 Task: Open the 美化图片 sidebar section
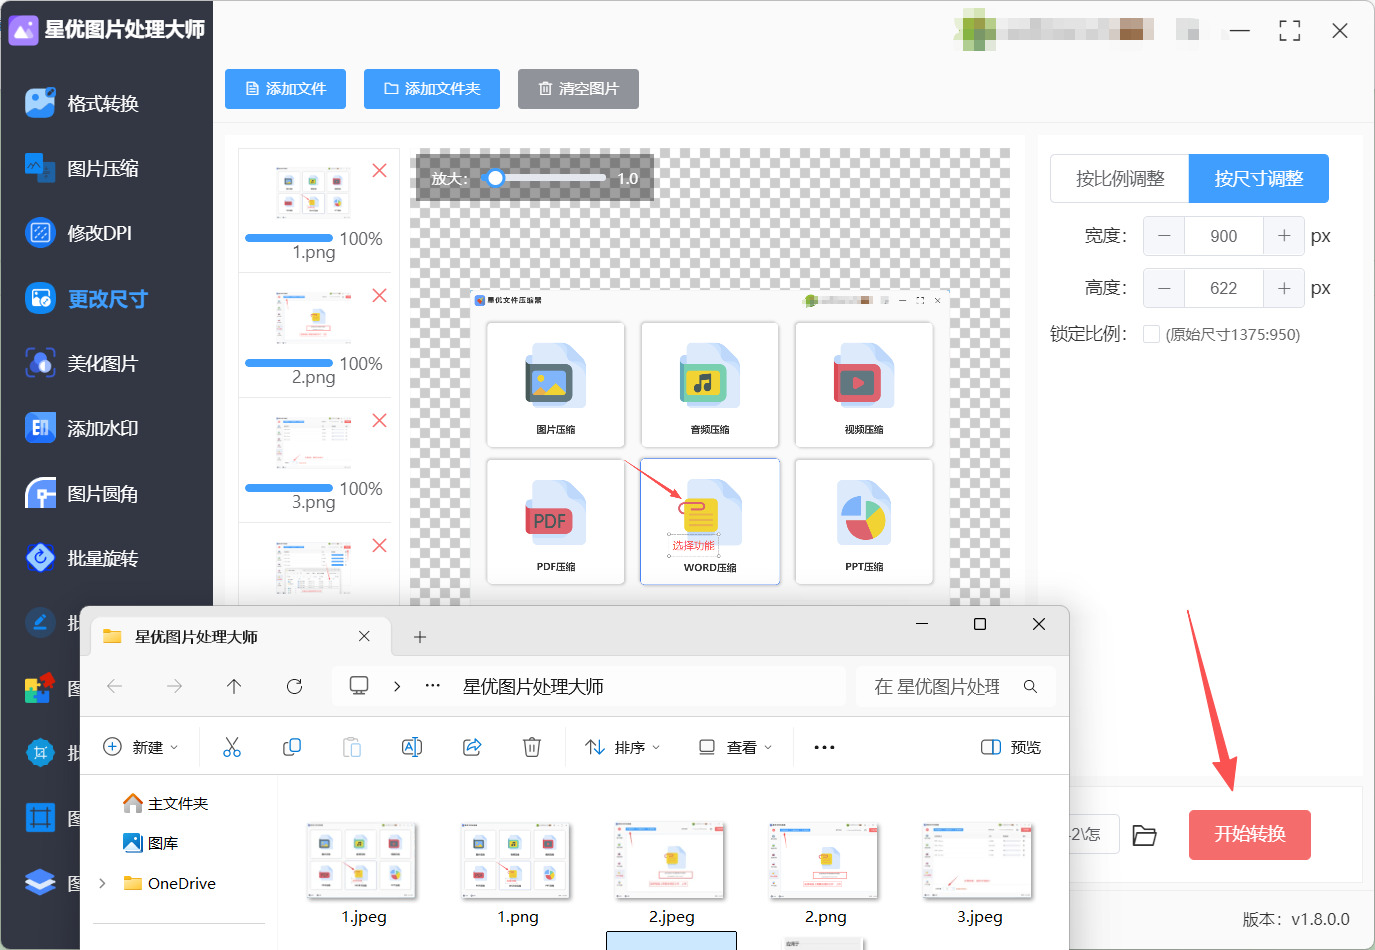click(84, 363)
